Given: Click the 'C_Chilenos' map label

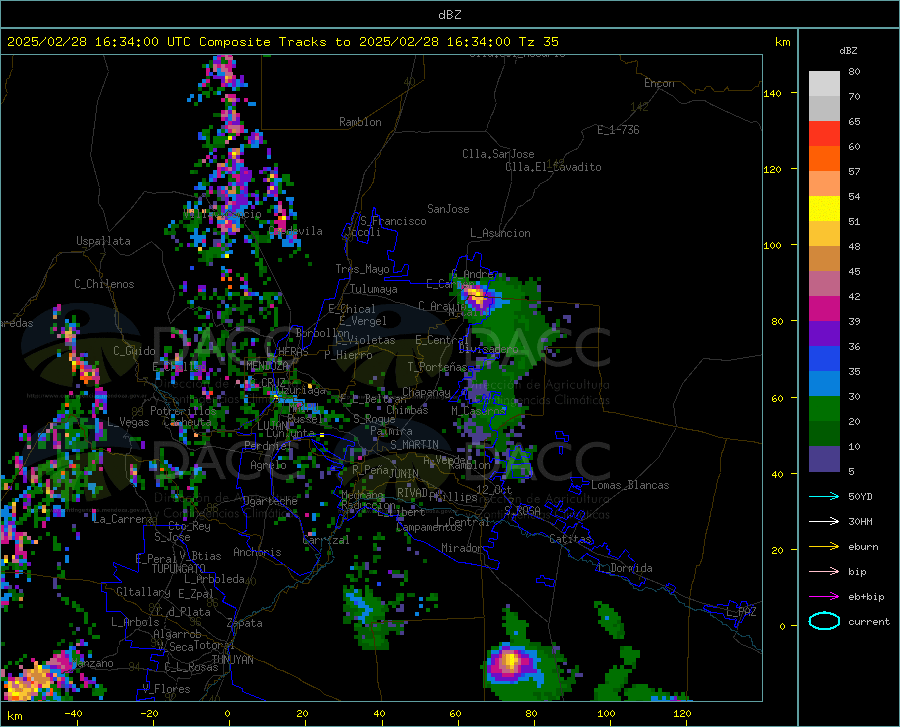Looking at the screenshot, I should (104, 284).
